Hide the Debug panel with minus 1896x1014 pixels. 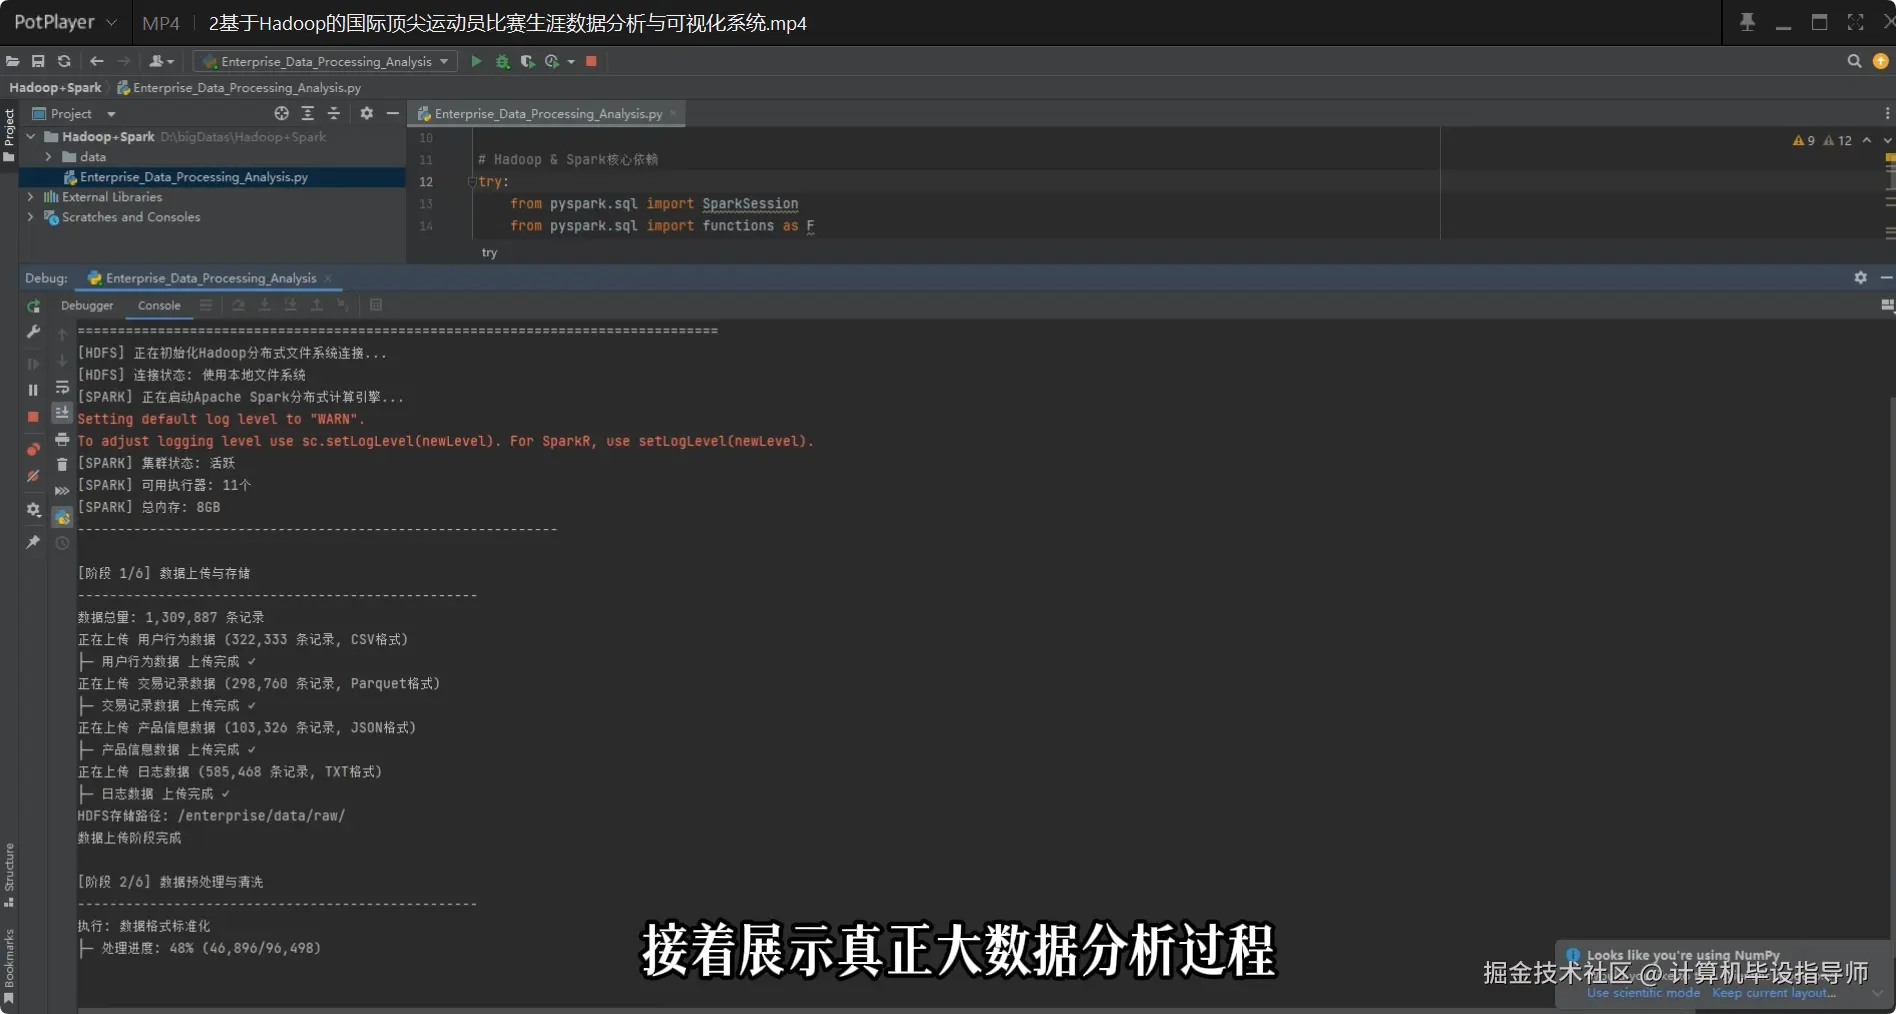pyautogui.click(x=1886, y=277)
